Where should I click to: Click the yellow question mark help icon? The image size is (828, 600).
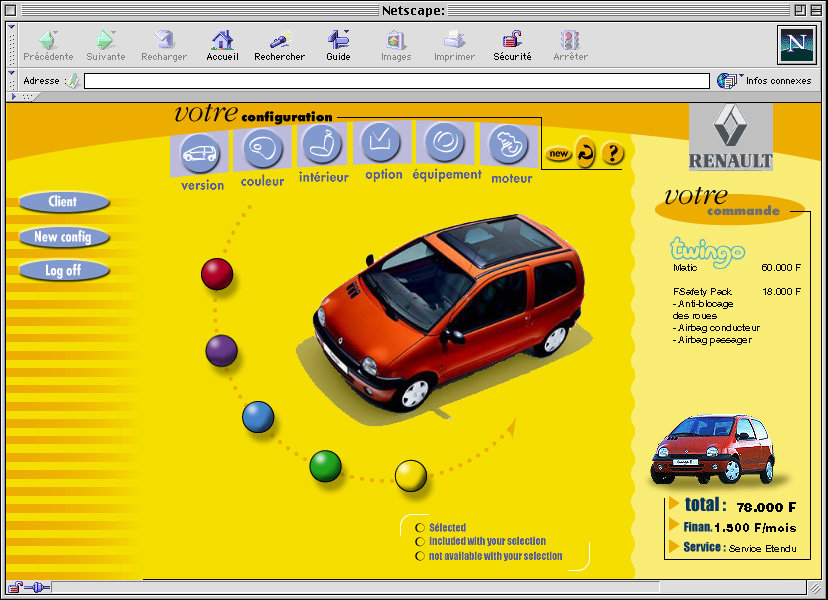click(x=613, y=154)
